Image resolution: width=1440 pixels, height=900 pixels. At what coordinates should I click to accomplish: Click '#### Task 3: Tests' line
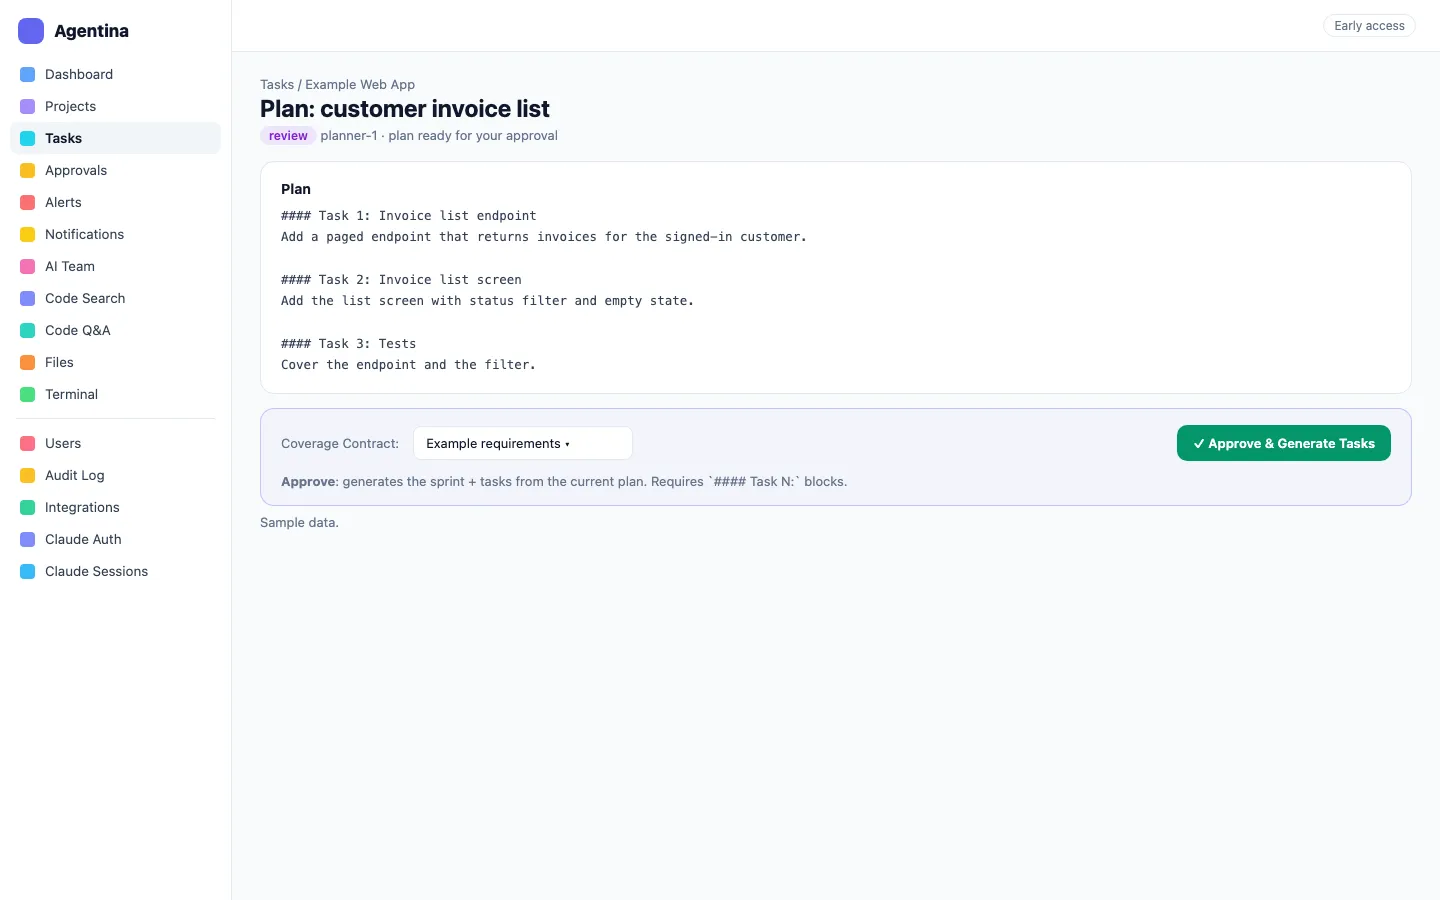(349, 344)
